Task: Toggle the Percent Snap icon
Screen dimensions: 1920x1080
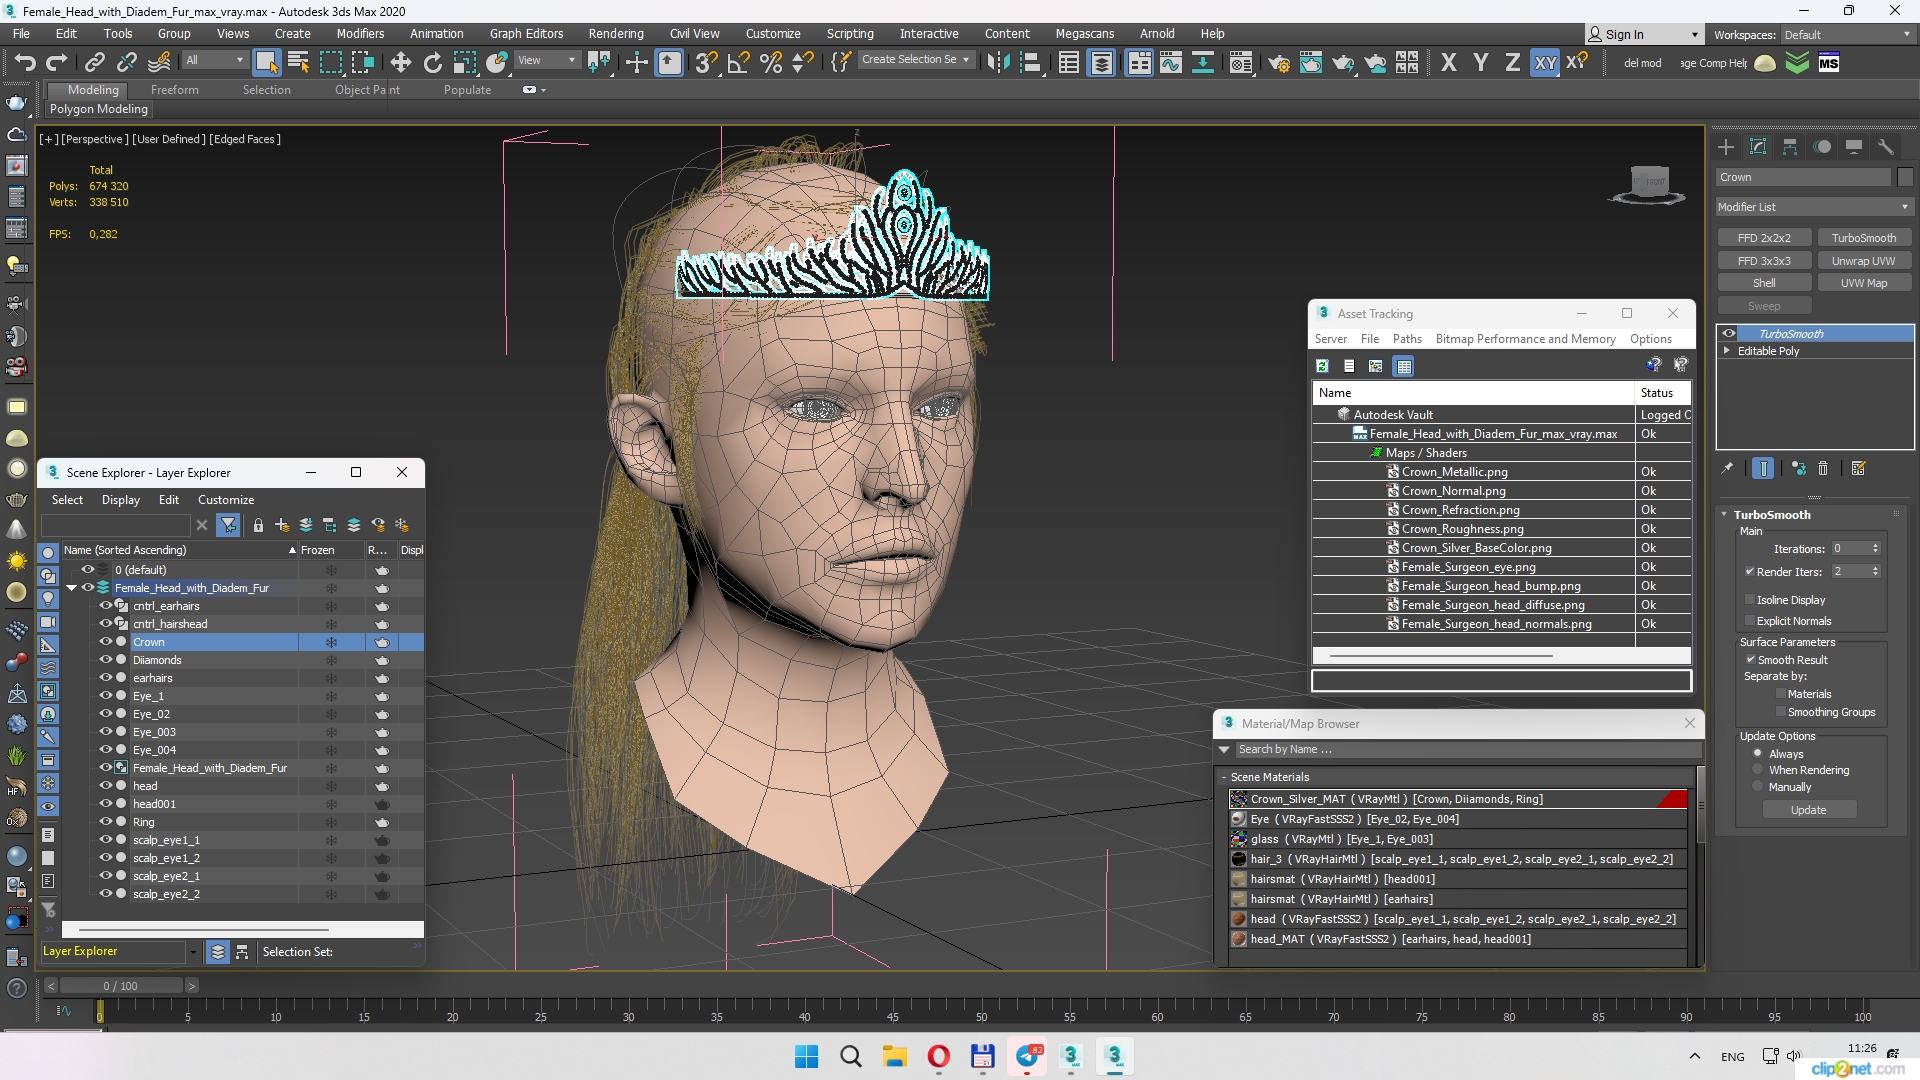Action: pos(771,63)
